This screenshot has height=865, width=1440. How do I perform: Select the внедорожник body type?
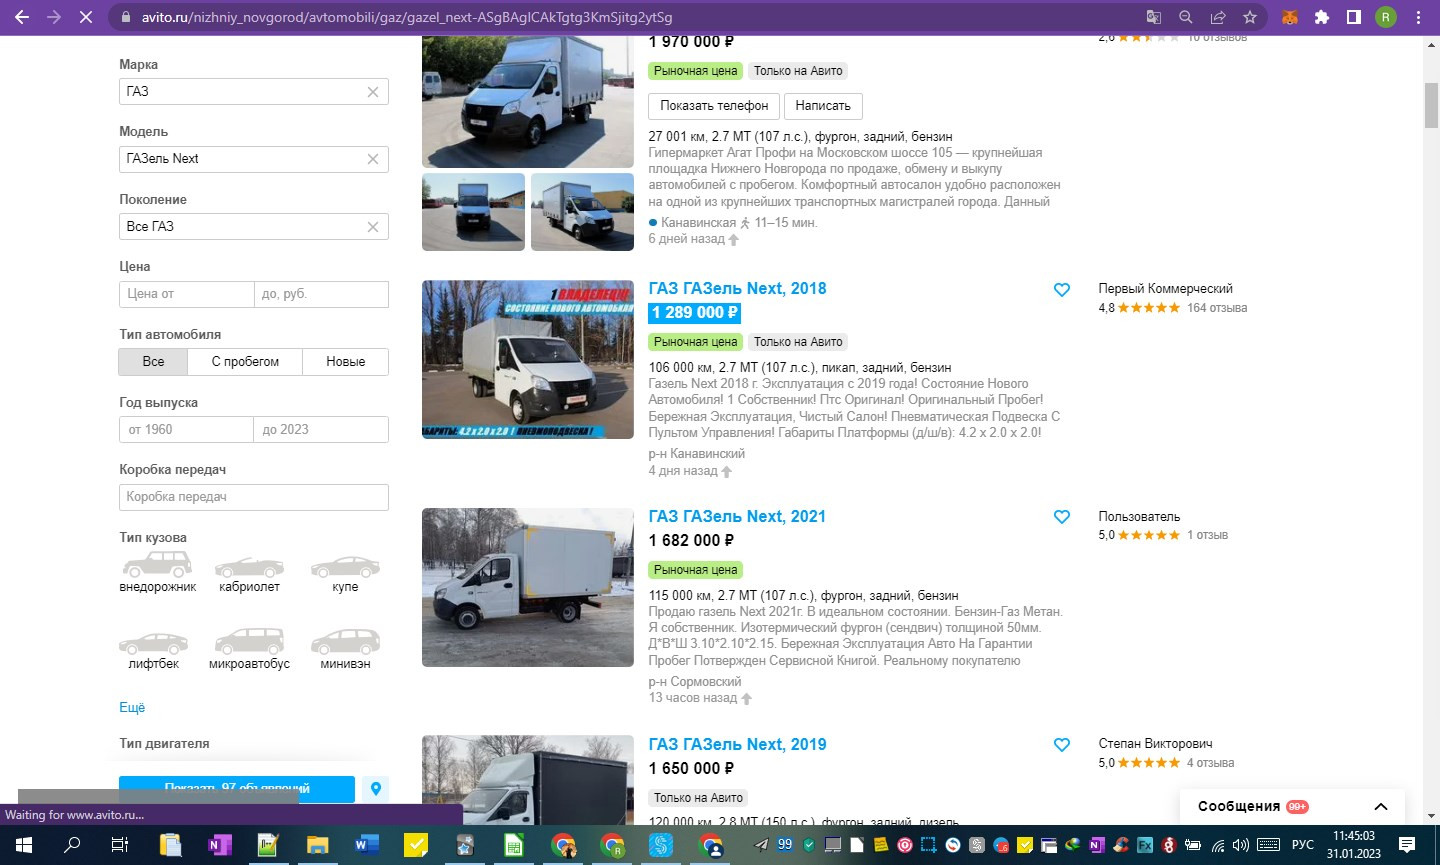click(x=157, y=574)
